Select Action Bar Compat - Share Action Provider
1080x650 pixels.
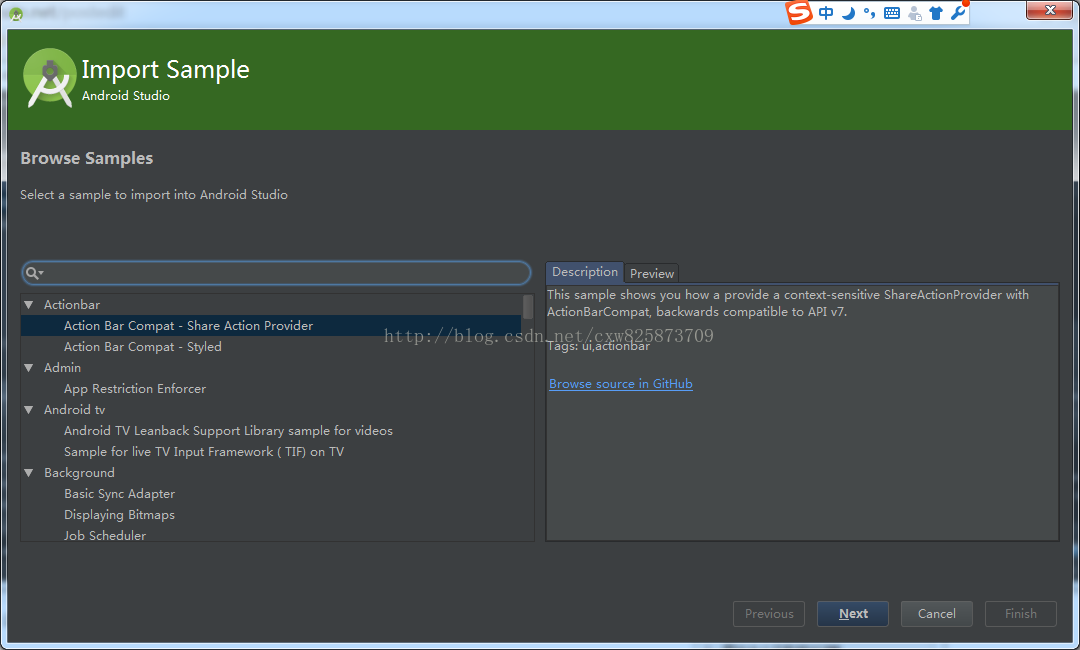point(271,326)
